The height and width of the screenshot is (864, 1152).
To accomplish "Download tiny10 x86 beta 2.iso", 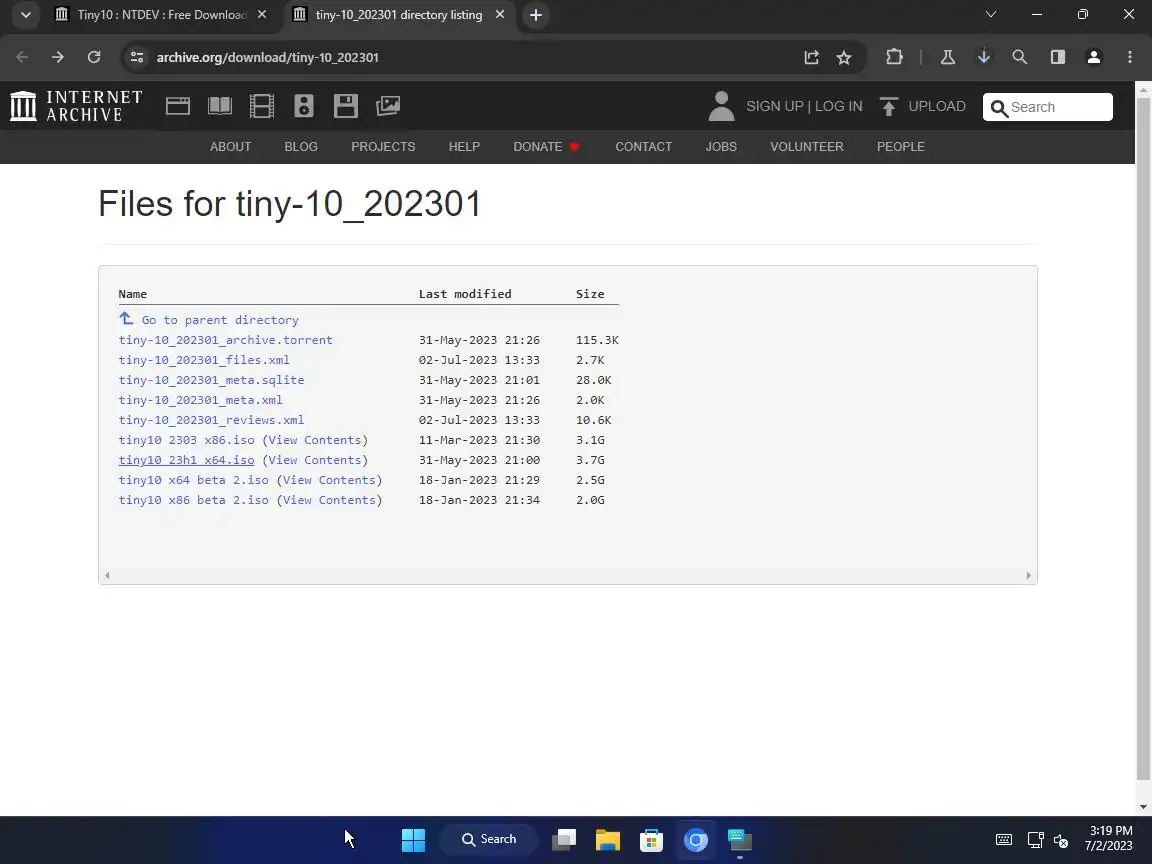I will coord(194,500).
